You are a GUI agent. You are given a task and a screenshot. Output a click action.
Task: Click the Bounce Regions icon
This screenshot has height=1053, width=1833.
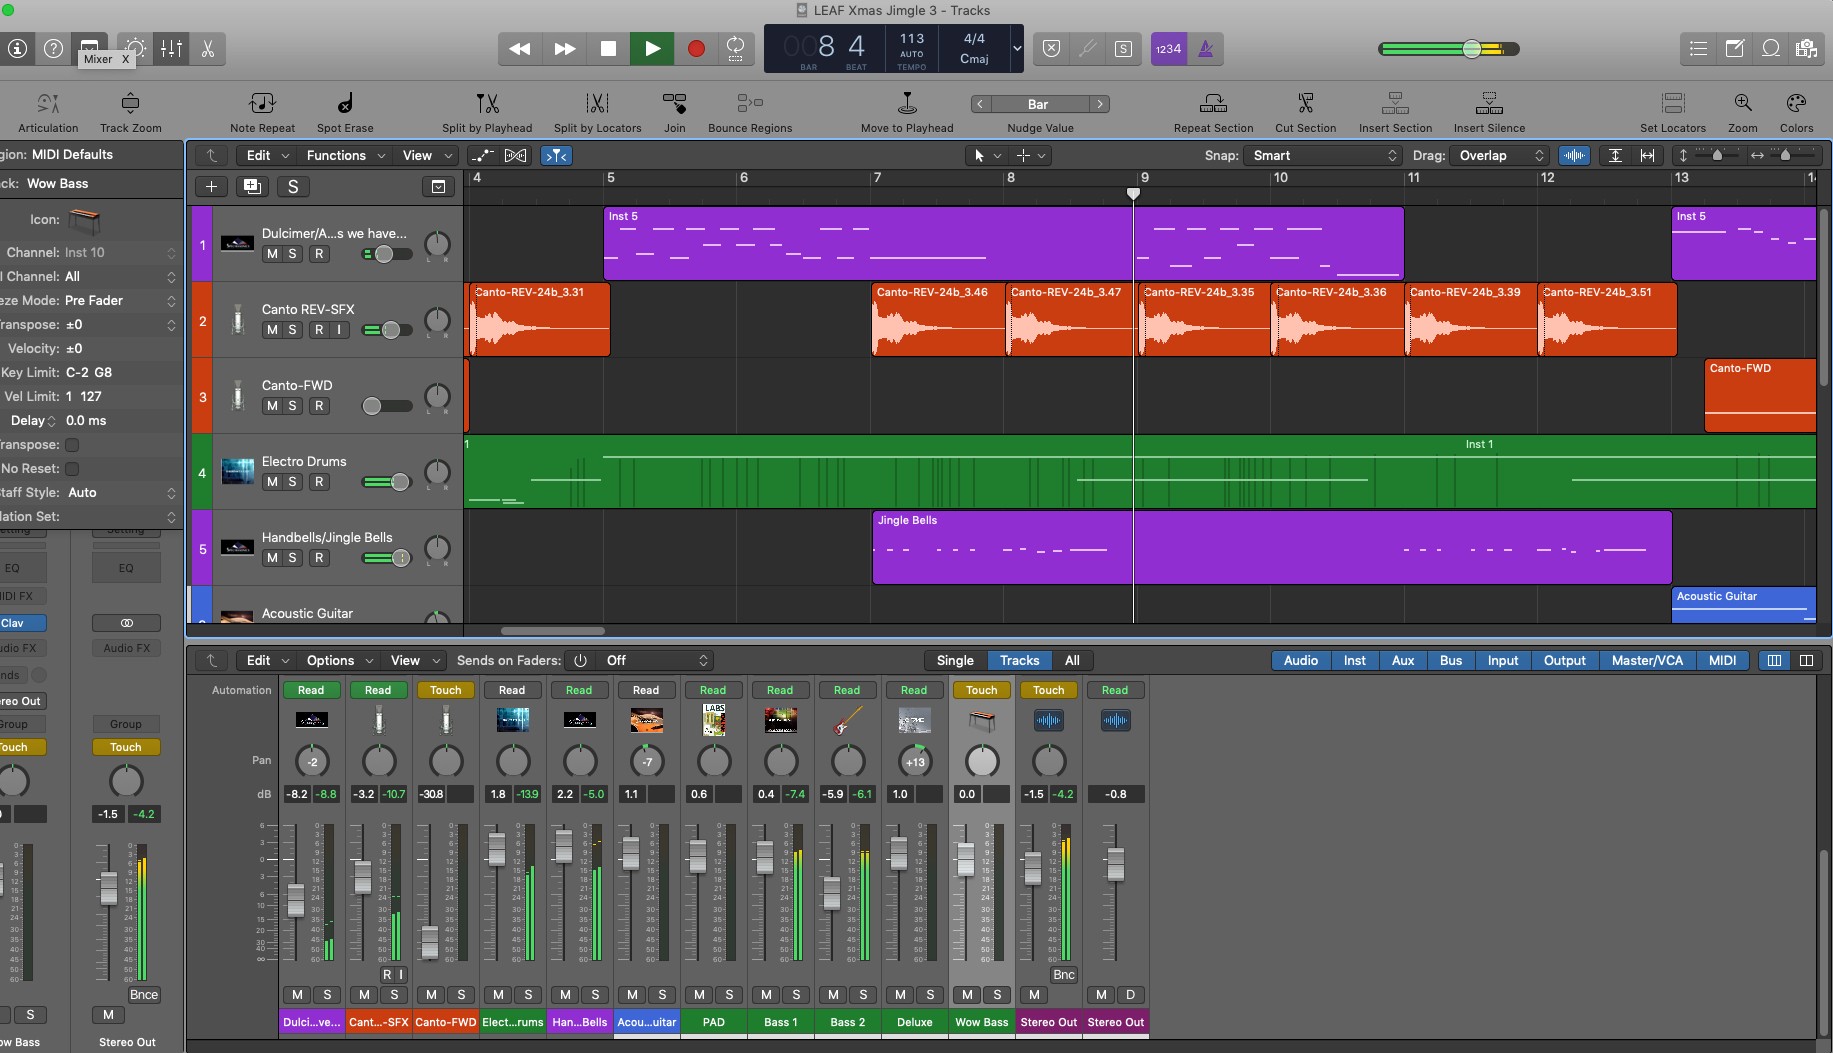[x=749, y=104]
